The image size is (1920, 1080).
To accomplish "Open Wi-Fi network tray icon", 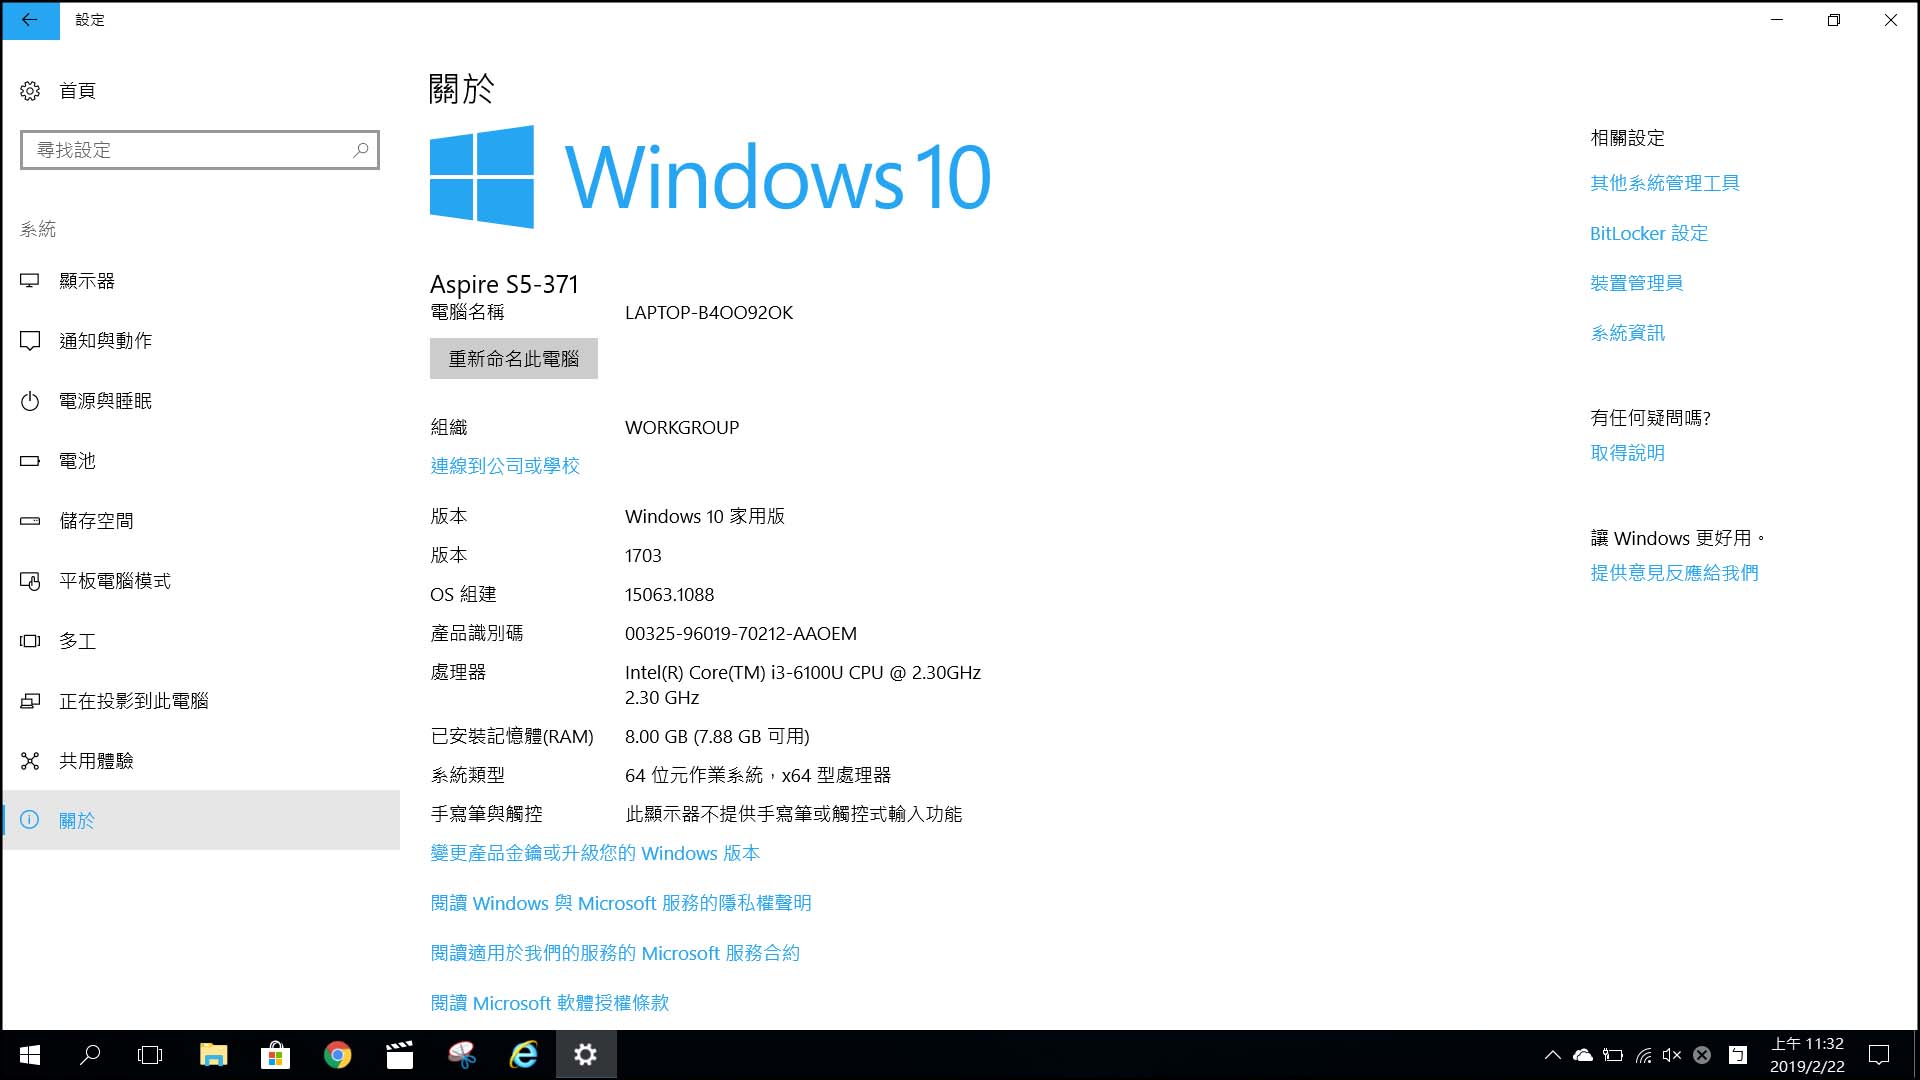I will (1643, 1055).
